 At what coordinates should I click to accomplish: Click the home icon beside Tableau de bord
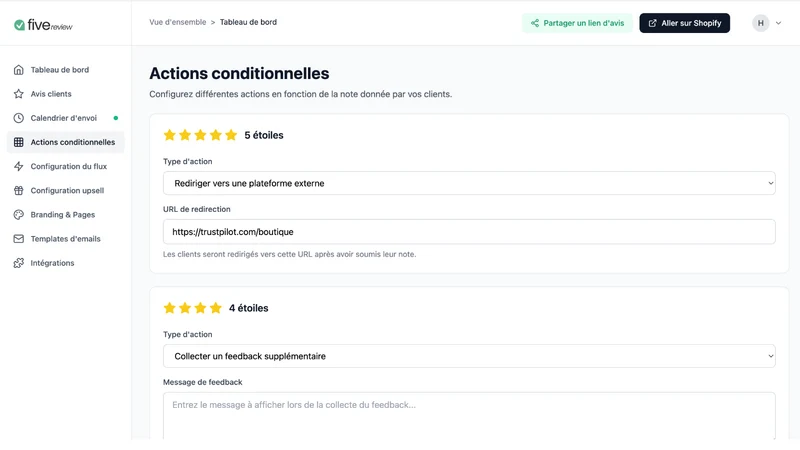tap(18, 70)
